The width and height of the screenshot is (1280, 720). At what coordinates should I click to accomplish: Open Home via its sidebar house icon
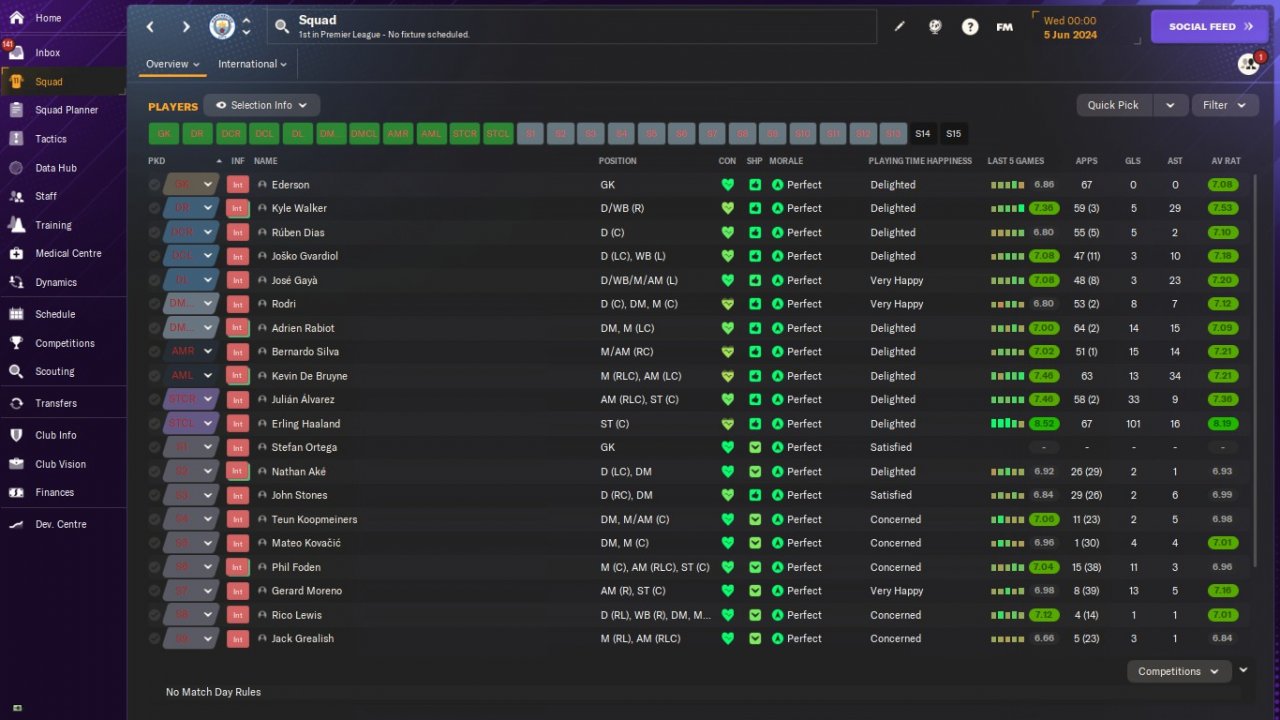tap(16, 18)
